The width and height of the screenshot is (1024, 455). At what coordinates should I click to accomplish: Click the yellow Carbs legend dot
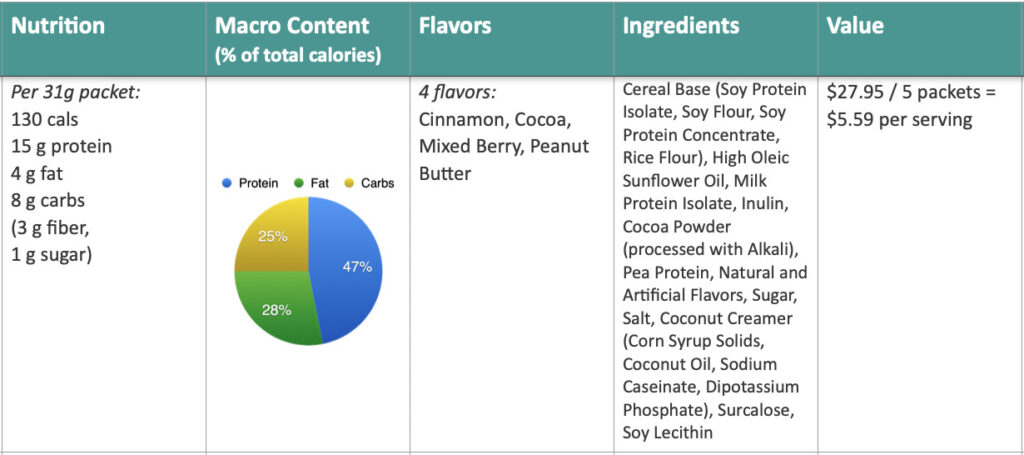tap(349, 184)
